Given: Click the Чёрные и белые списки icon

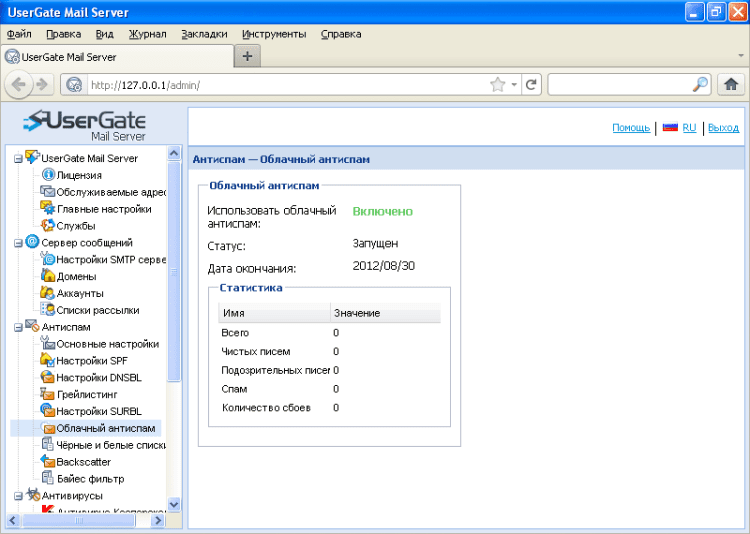Looking at the screenshot, I should pos(47,444).
